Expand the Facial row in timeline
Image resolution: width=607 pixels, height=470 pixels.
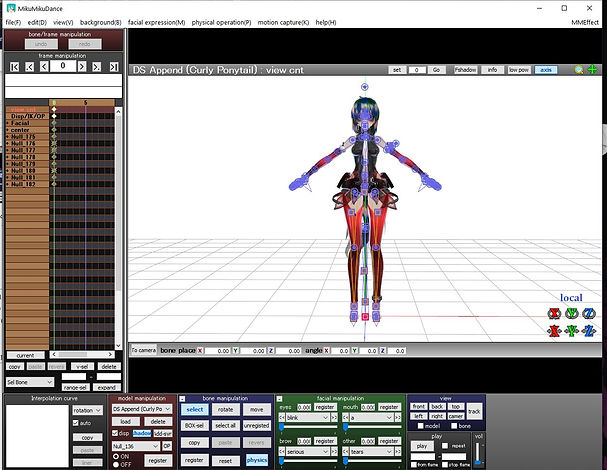coord(8,123)
